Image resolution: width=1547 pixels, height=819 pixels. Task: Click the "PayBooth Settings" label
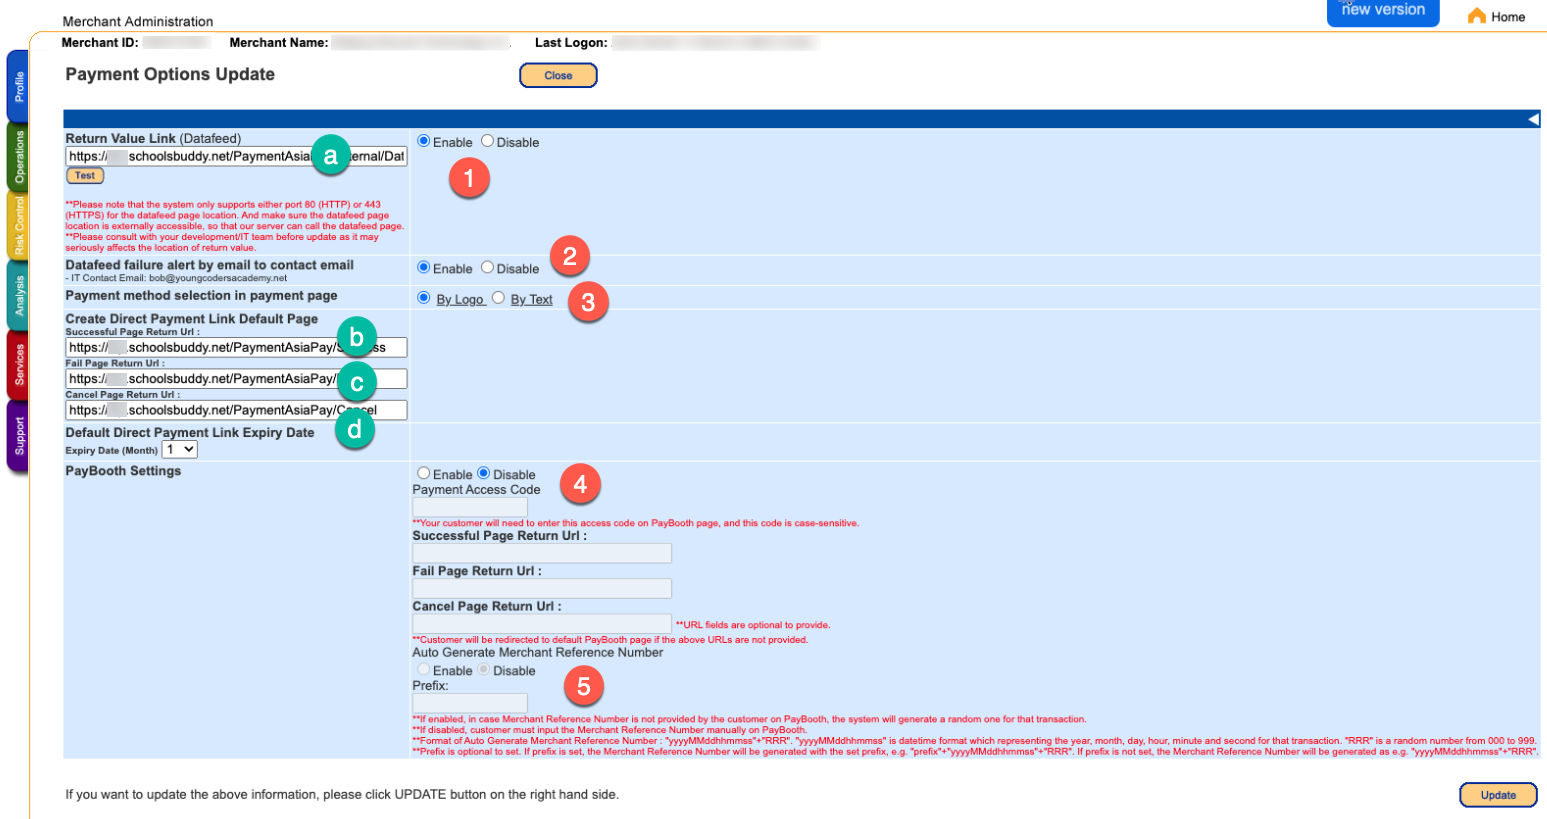pos(123,471)
